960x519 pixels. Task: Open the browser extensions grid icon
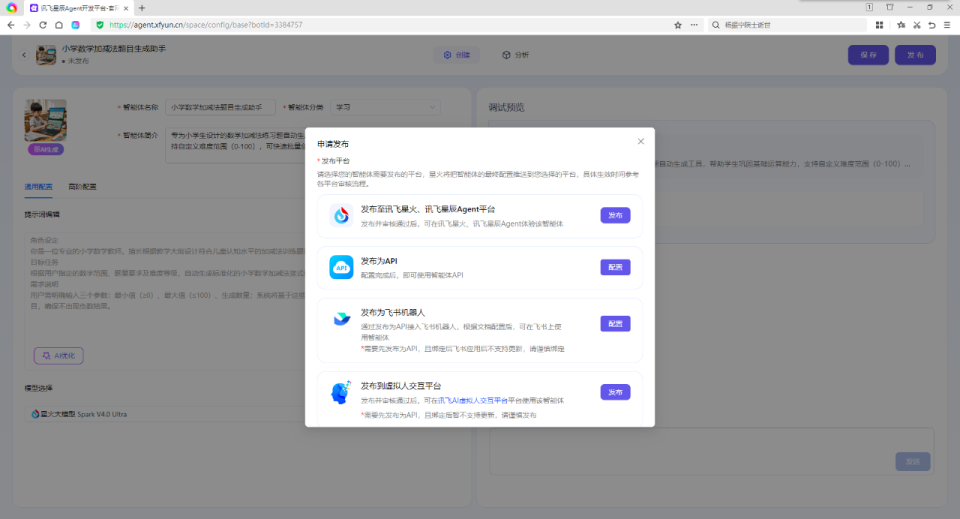[x=879, y=25]
